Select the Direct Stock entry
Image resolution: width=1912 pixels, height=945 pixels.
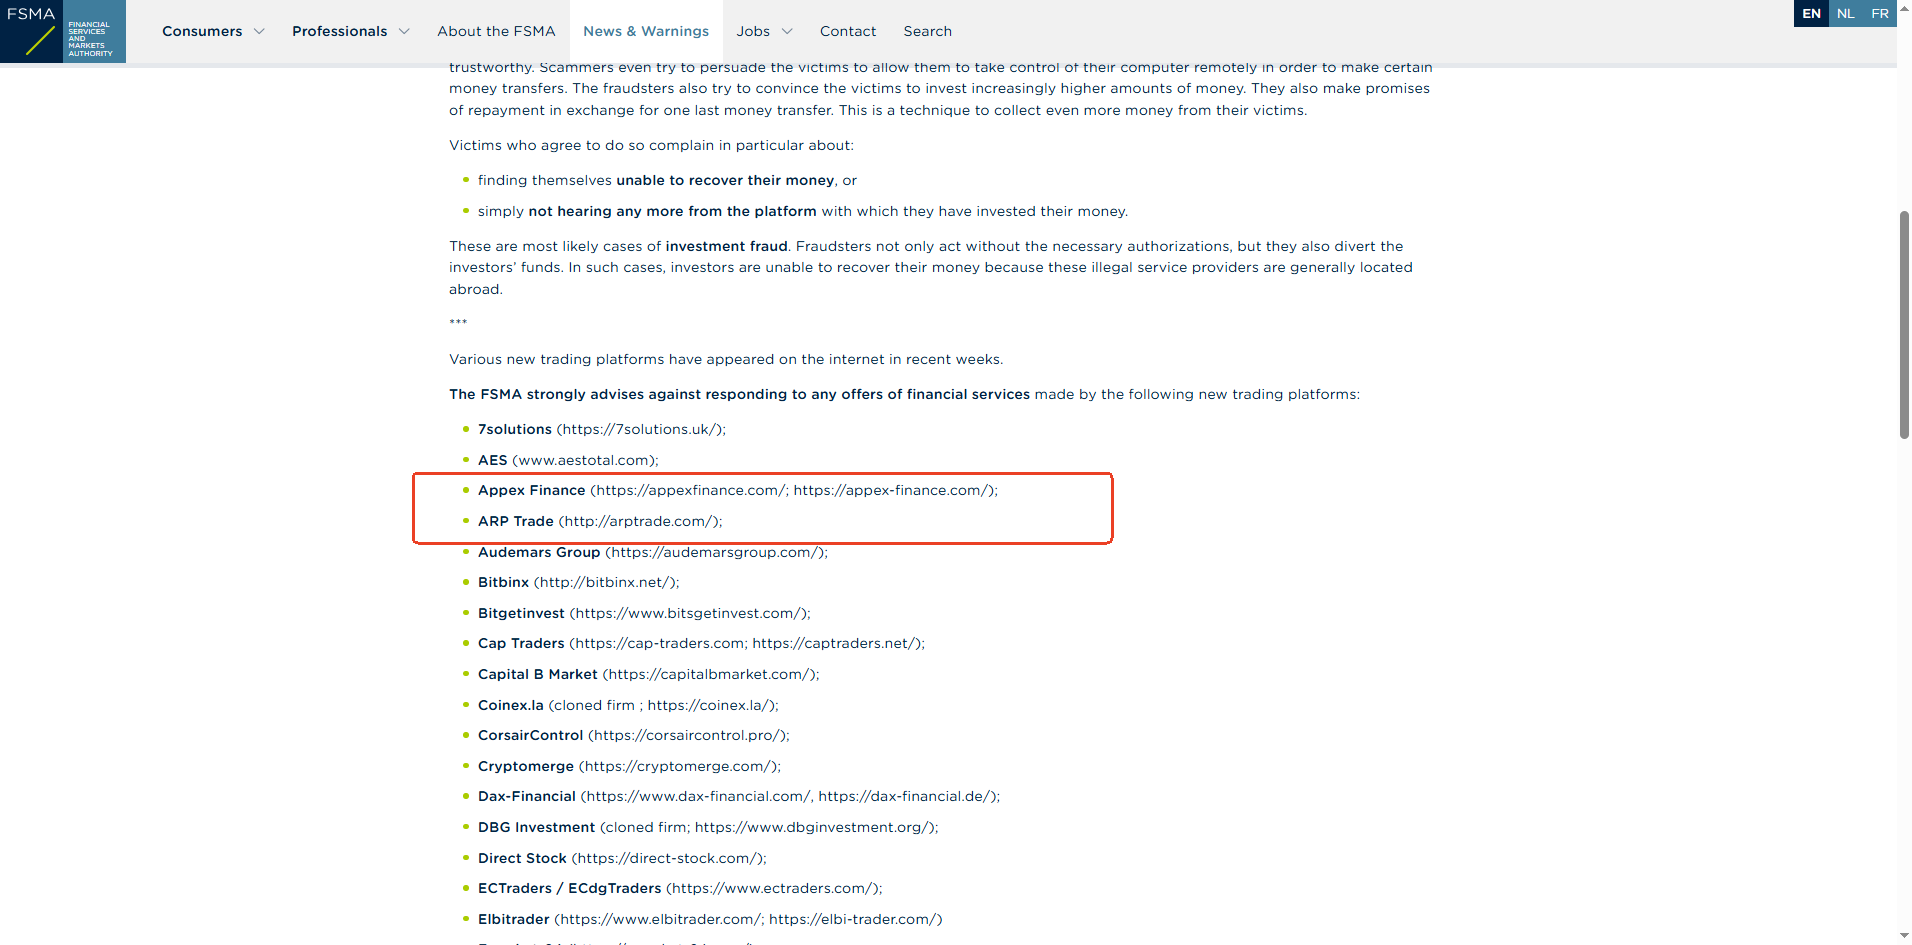tap(622, 858)
